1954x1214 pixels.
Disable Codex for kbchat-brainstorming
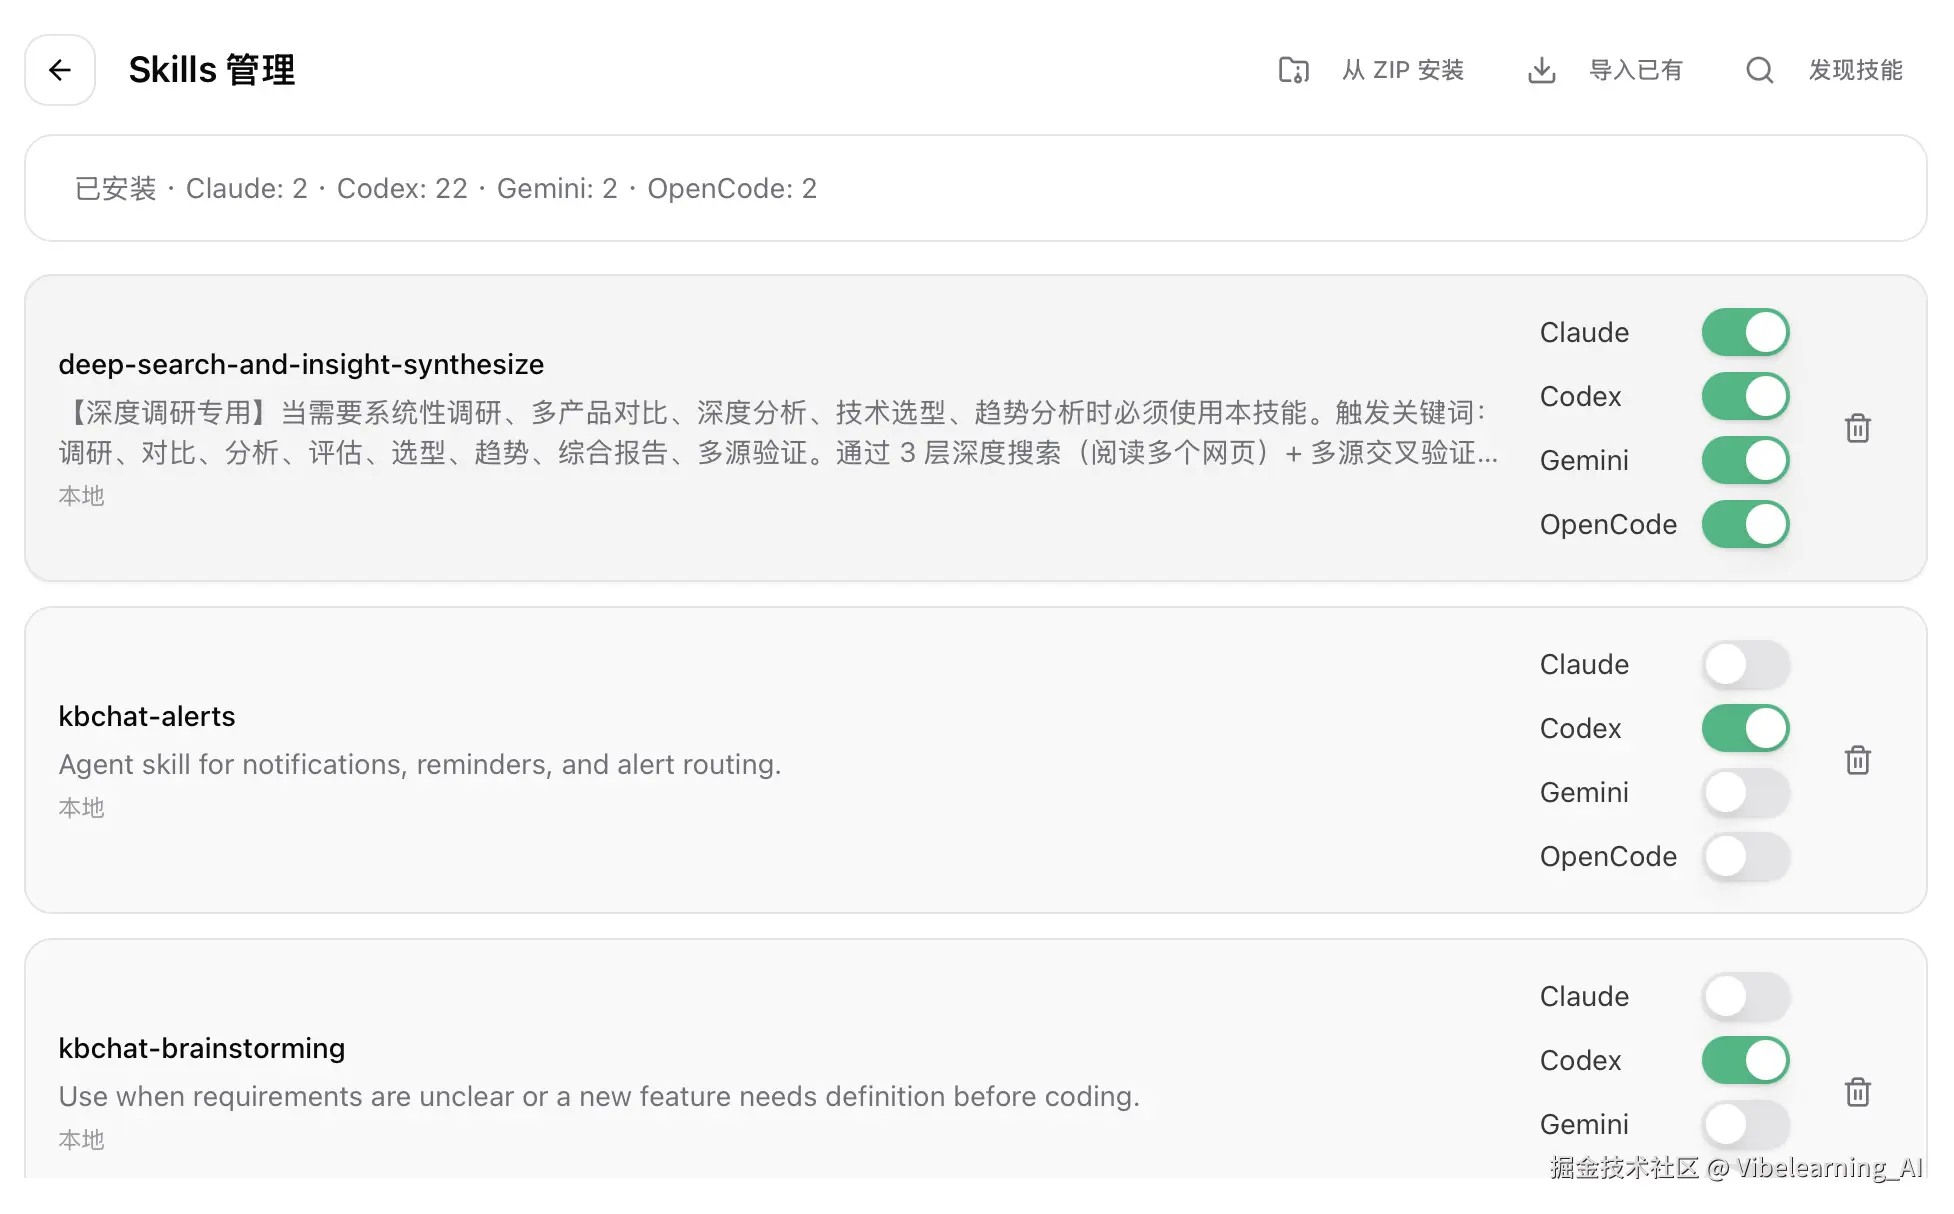(1745, 1060)
